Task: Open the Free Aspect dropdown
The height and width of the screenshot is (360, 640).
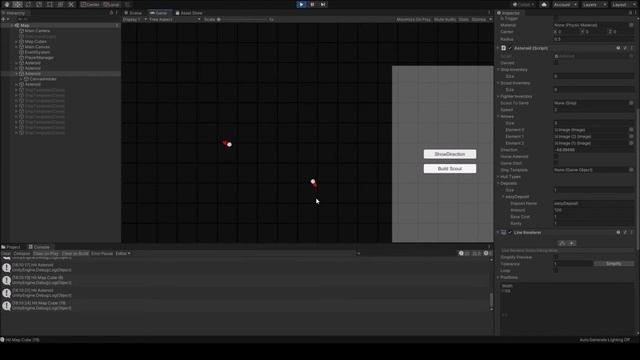Action: point(175,19)
